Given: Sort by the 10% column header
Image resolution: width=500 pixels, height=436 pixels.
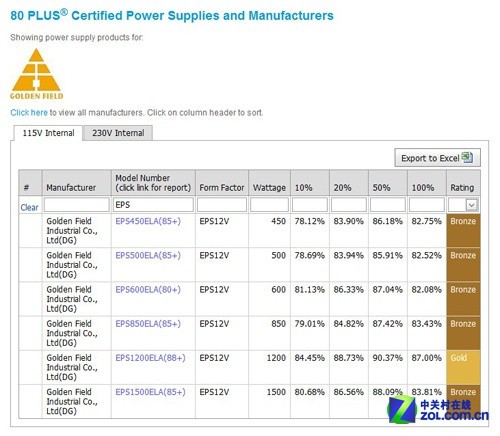Looking at the screenshot, I should tap(310, 183).
